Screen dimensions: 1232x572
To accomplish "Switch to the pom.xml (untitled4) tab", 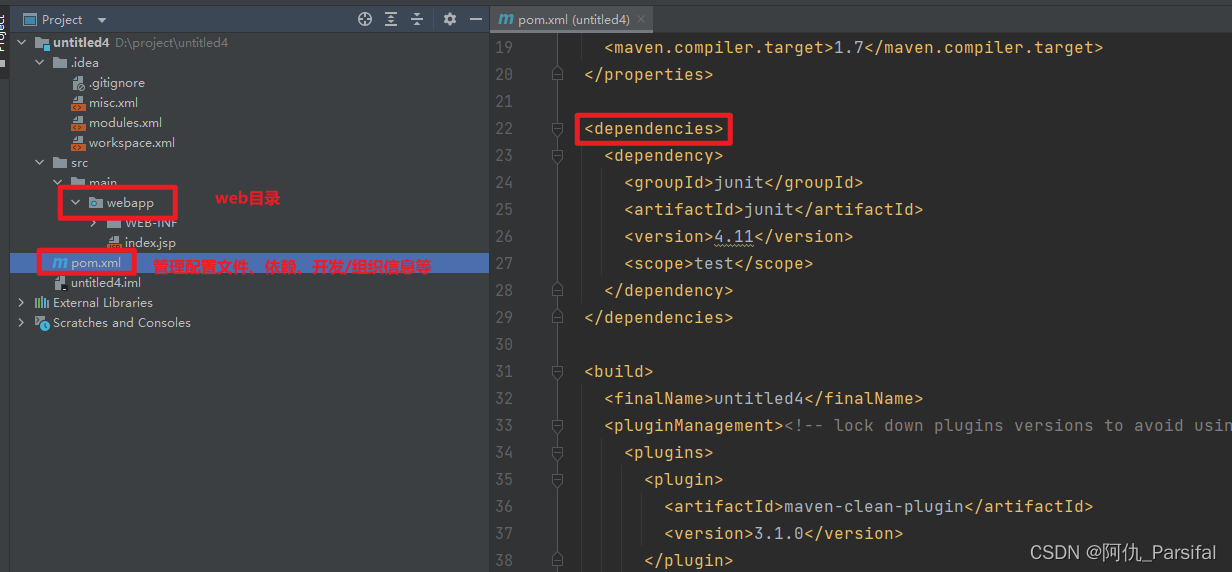I will (573, 19).
